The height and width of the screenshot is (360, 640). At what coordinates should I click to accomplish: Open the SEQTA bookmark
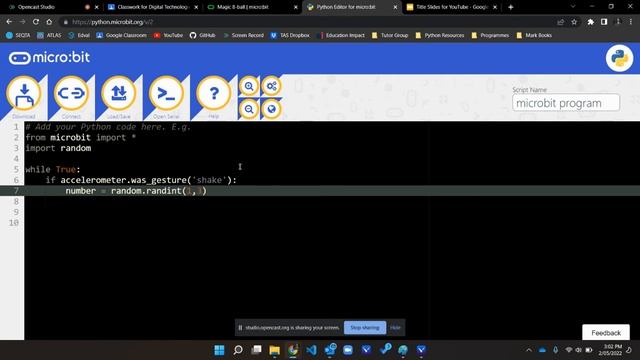coord(18,36)
